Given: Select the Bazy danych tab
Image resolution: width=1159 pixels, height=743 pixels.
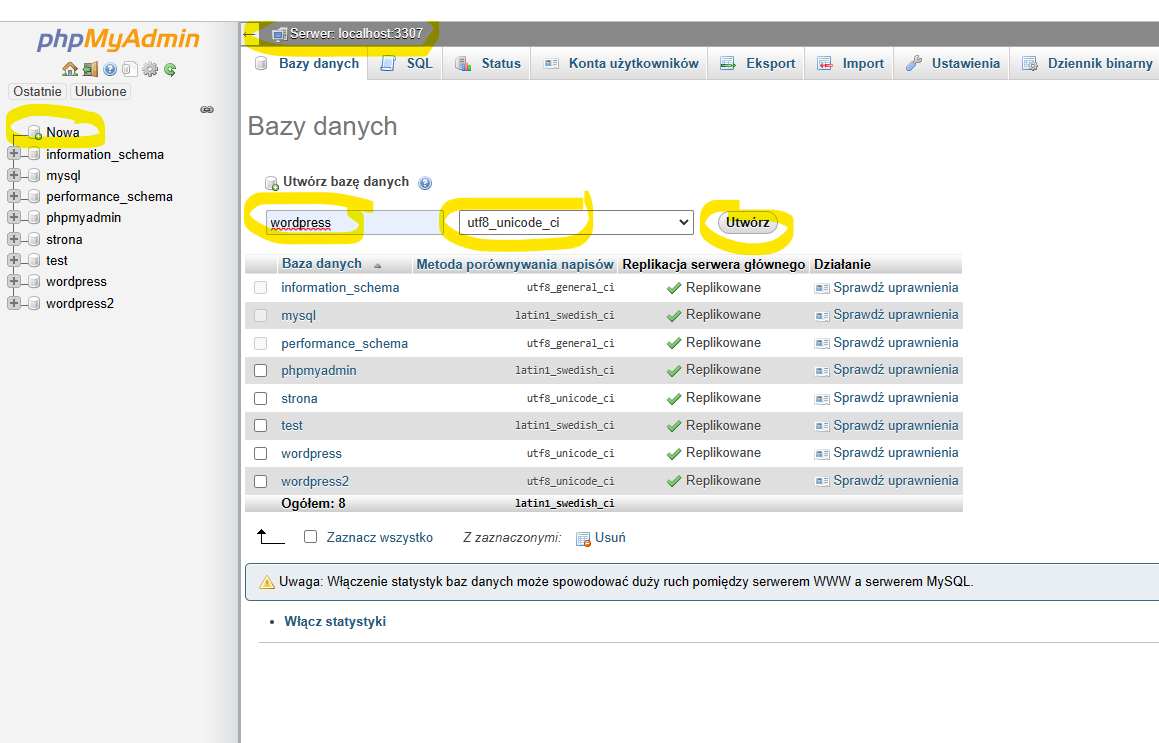Looking at the screenshot, I should (x=306, y=64).
